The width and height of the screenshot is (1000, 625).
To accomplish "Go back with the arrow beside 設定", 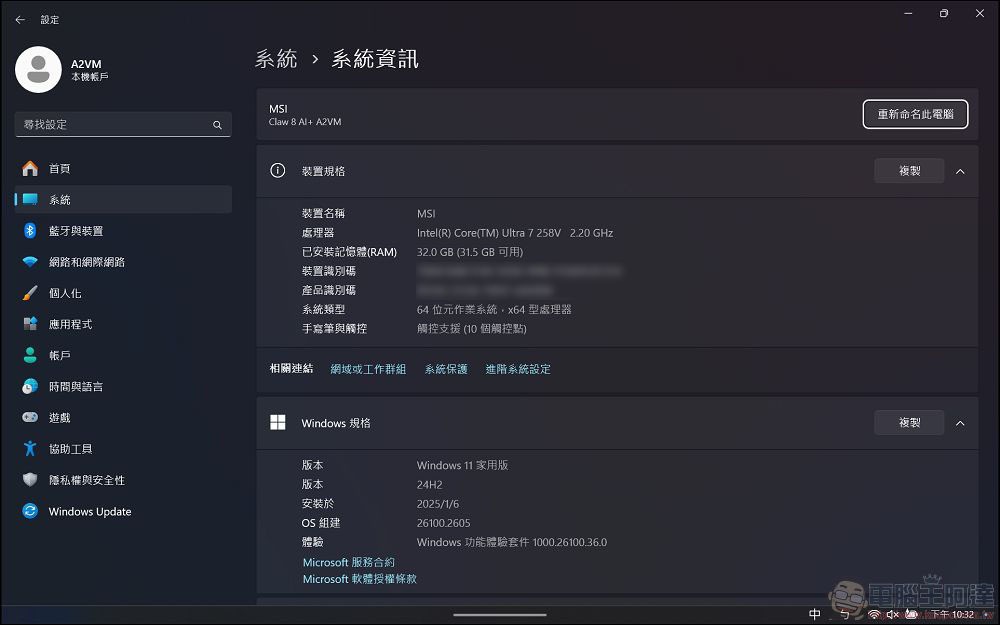I will [x=20, y=20].
